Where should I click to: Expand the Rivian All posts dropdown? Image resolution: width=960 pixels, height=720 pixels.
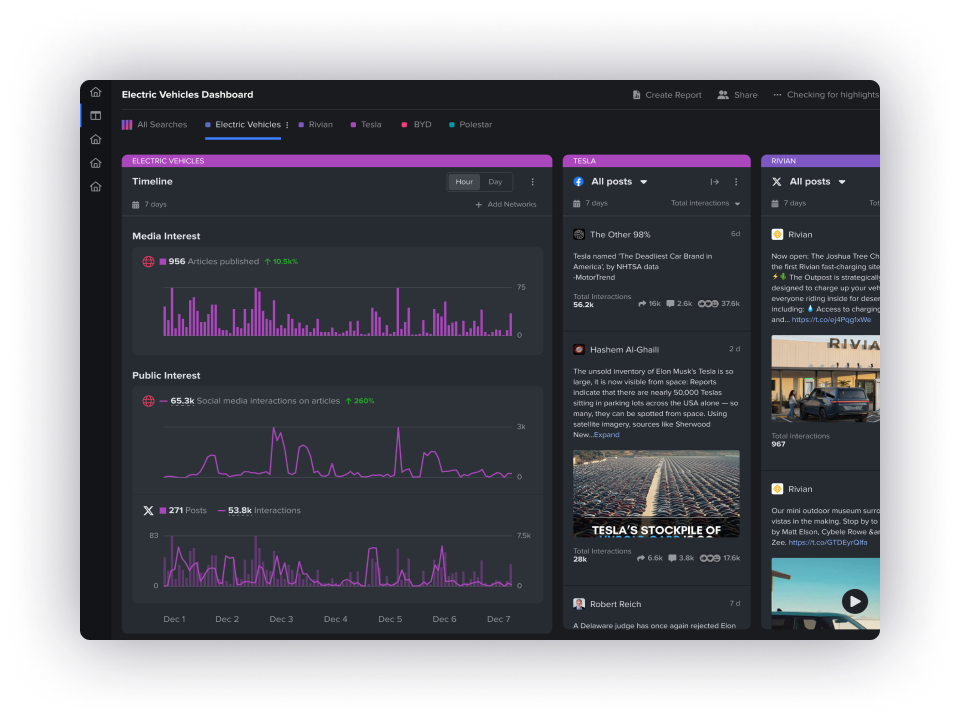(x=842, y=182)
